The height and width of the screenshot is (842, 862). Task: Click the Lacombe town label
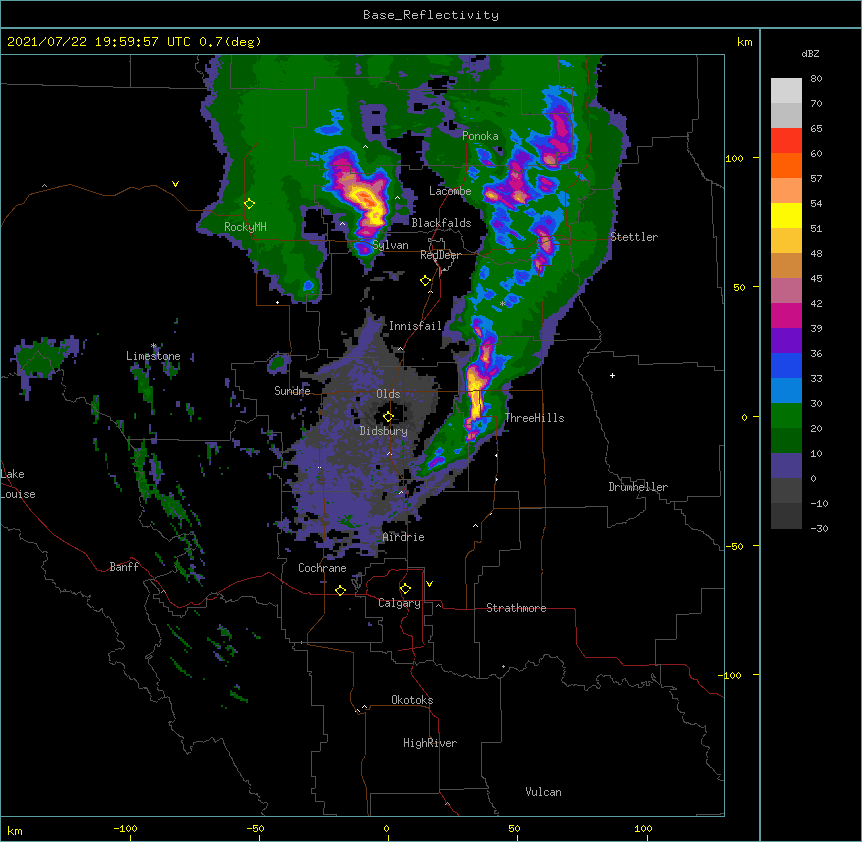[450, 191]
